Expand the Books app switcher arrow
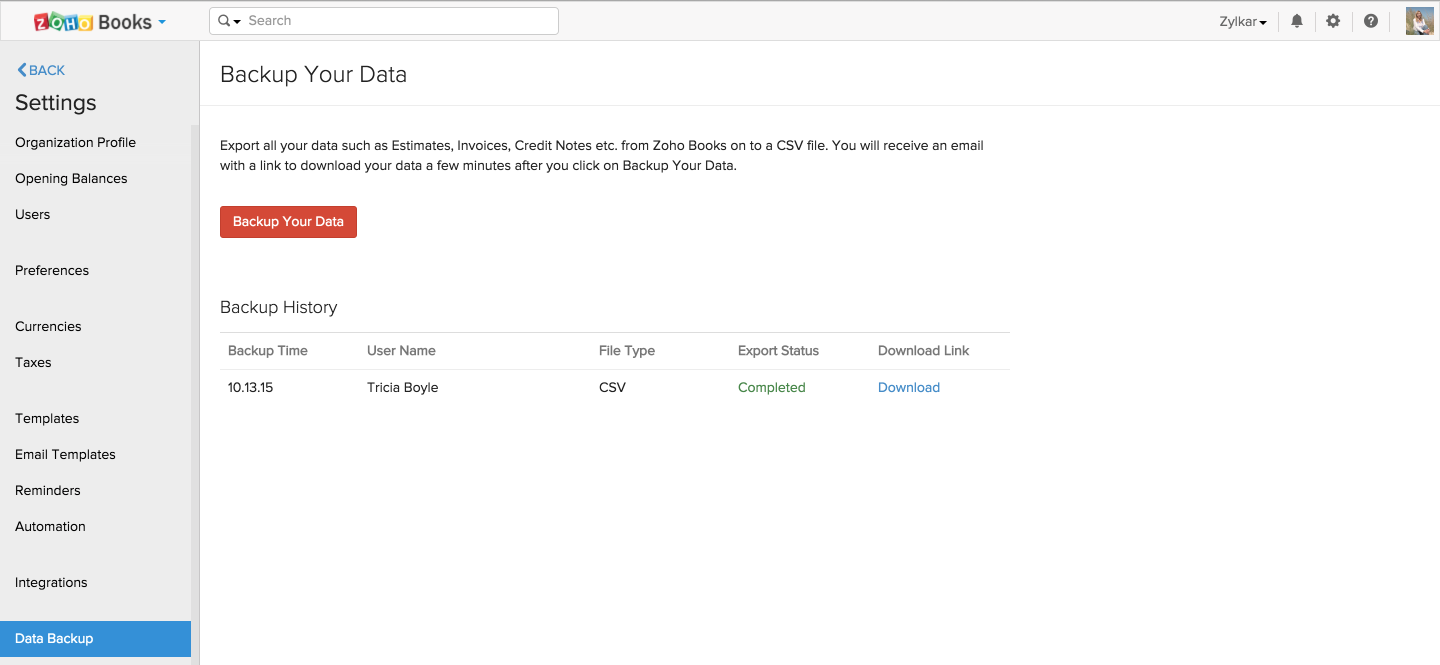Image resolution: width=1440 pixels, height=665 pixels. pos(162,22)
